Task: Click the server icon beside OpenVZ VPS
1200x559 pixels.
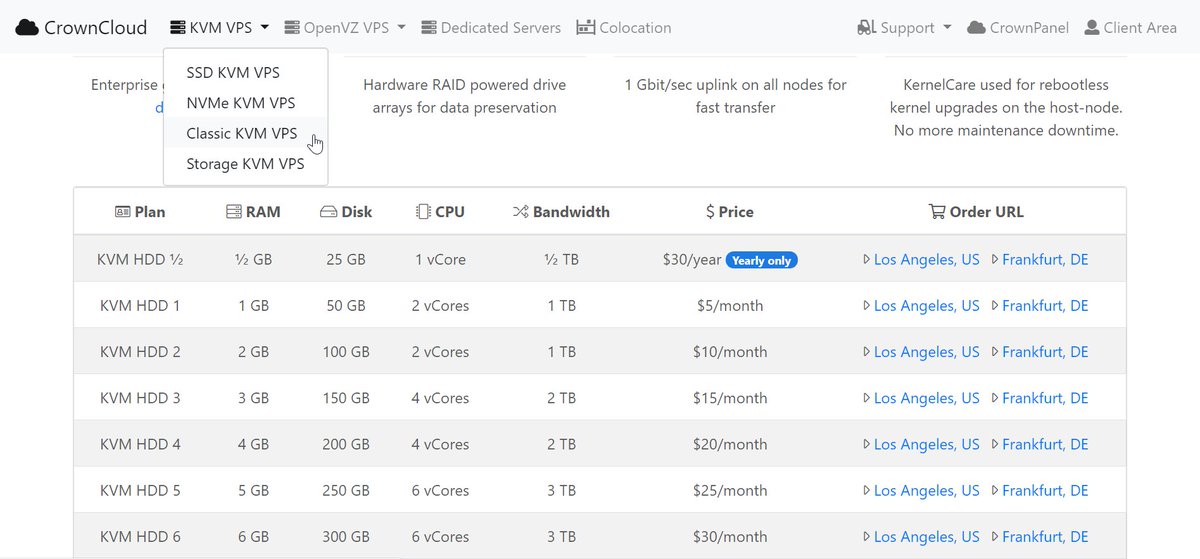Action: 292,28
